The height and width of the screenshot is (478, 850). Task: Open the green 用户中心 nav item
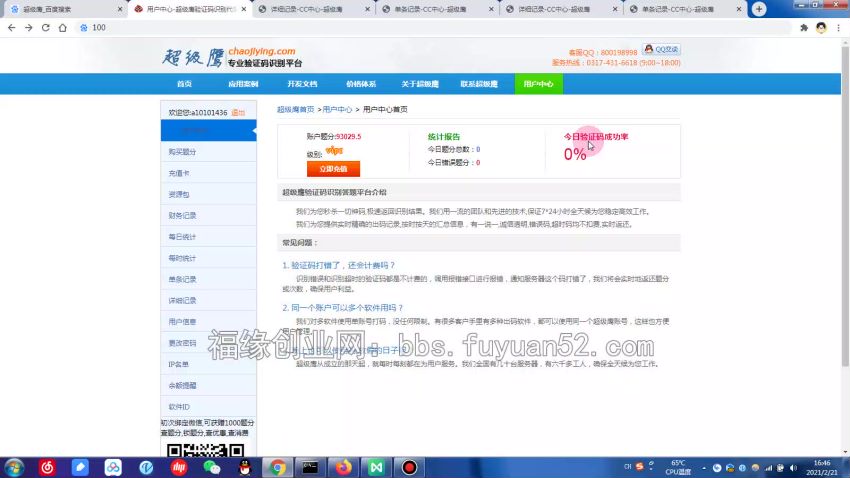[x=538, y=84]
